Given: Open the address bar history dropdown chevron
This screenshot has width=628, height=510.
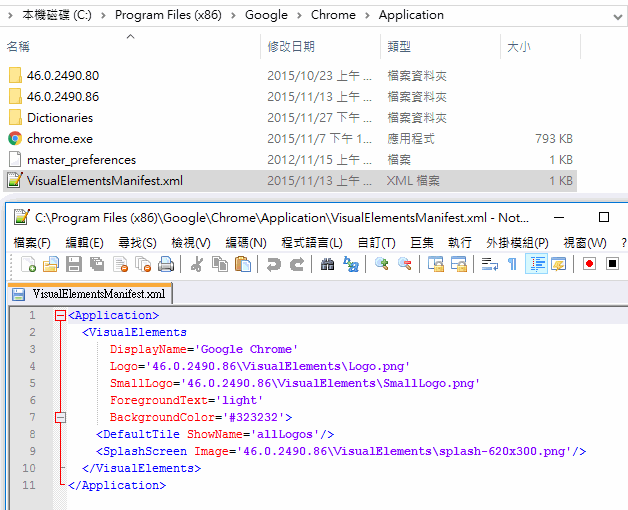Looking at the screenshot, I should pos(618,17).
